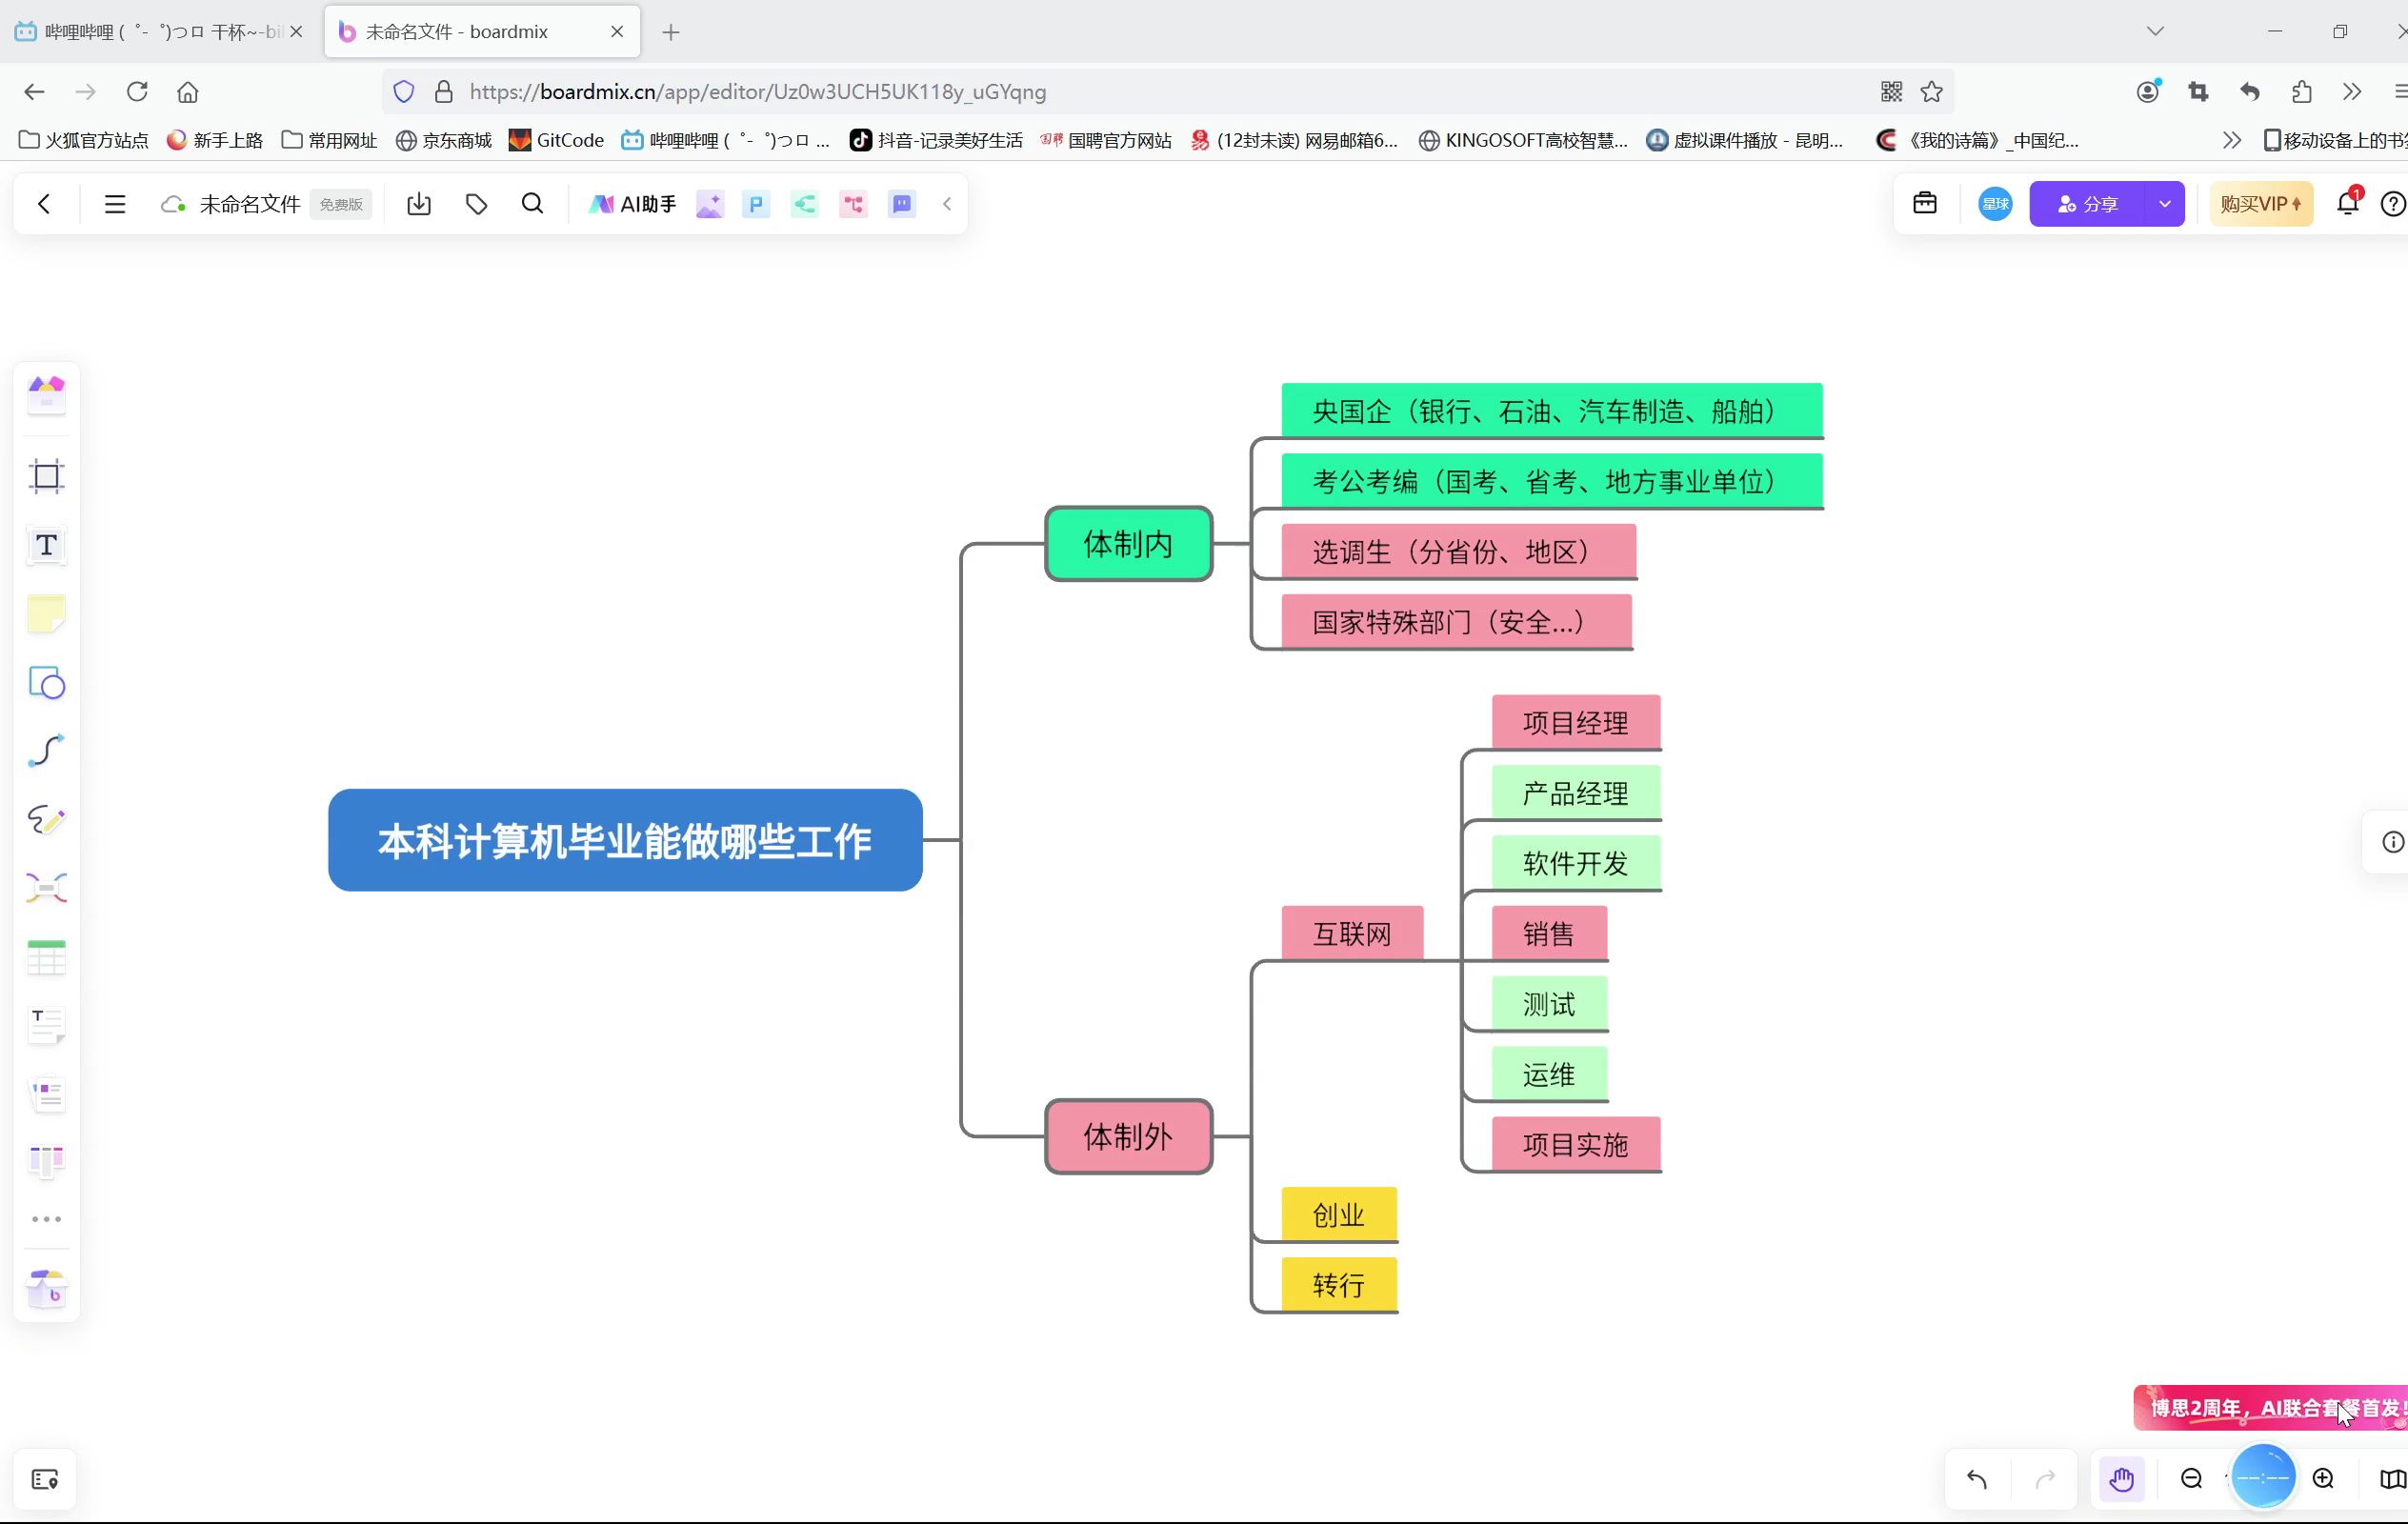The width and height of the screenshot is (2408, 1524).
Task: Select the Kanban board tool
Action: pos(47,1161)
